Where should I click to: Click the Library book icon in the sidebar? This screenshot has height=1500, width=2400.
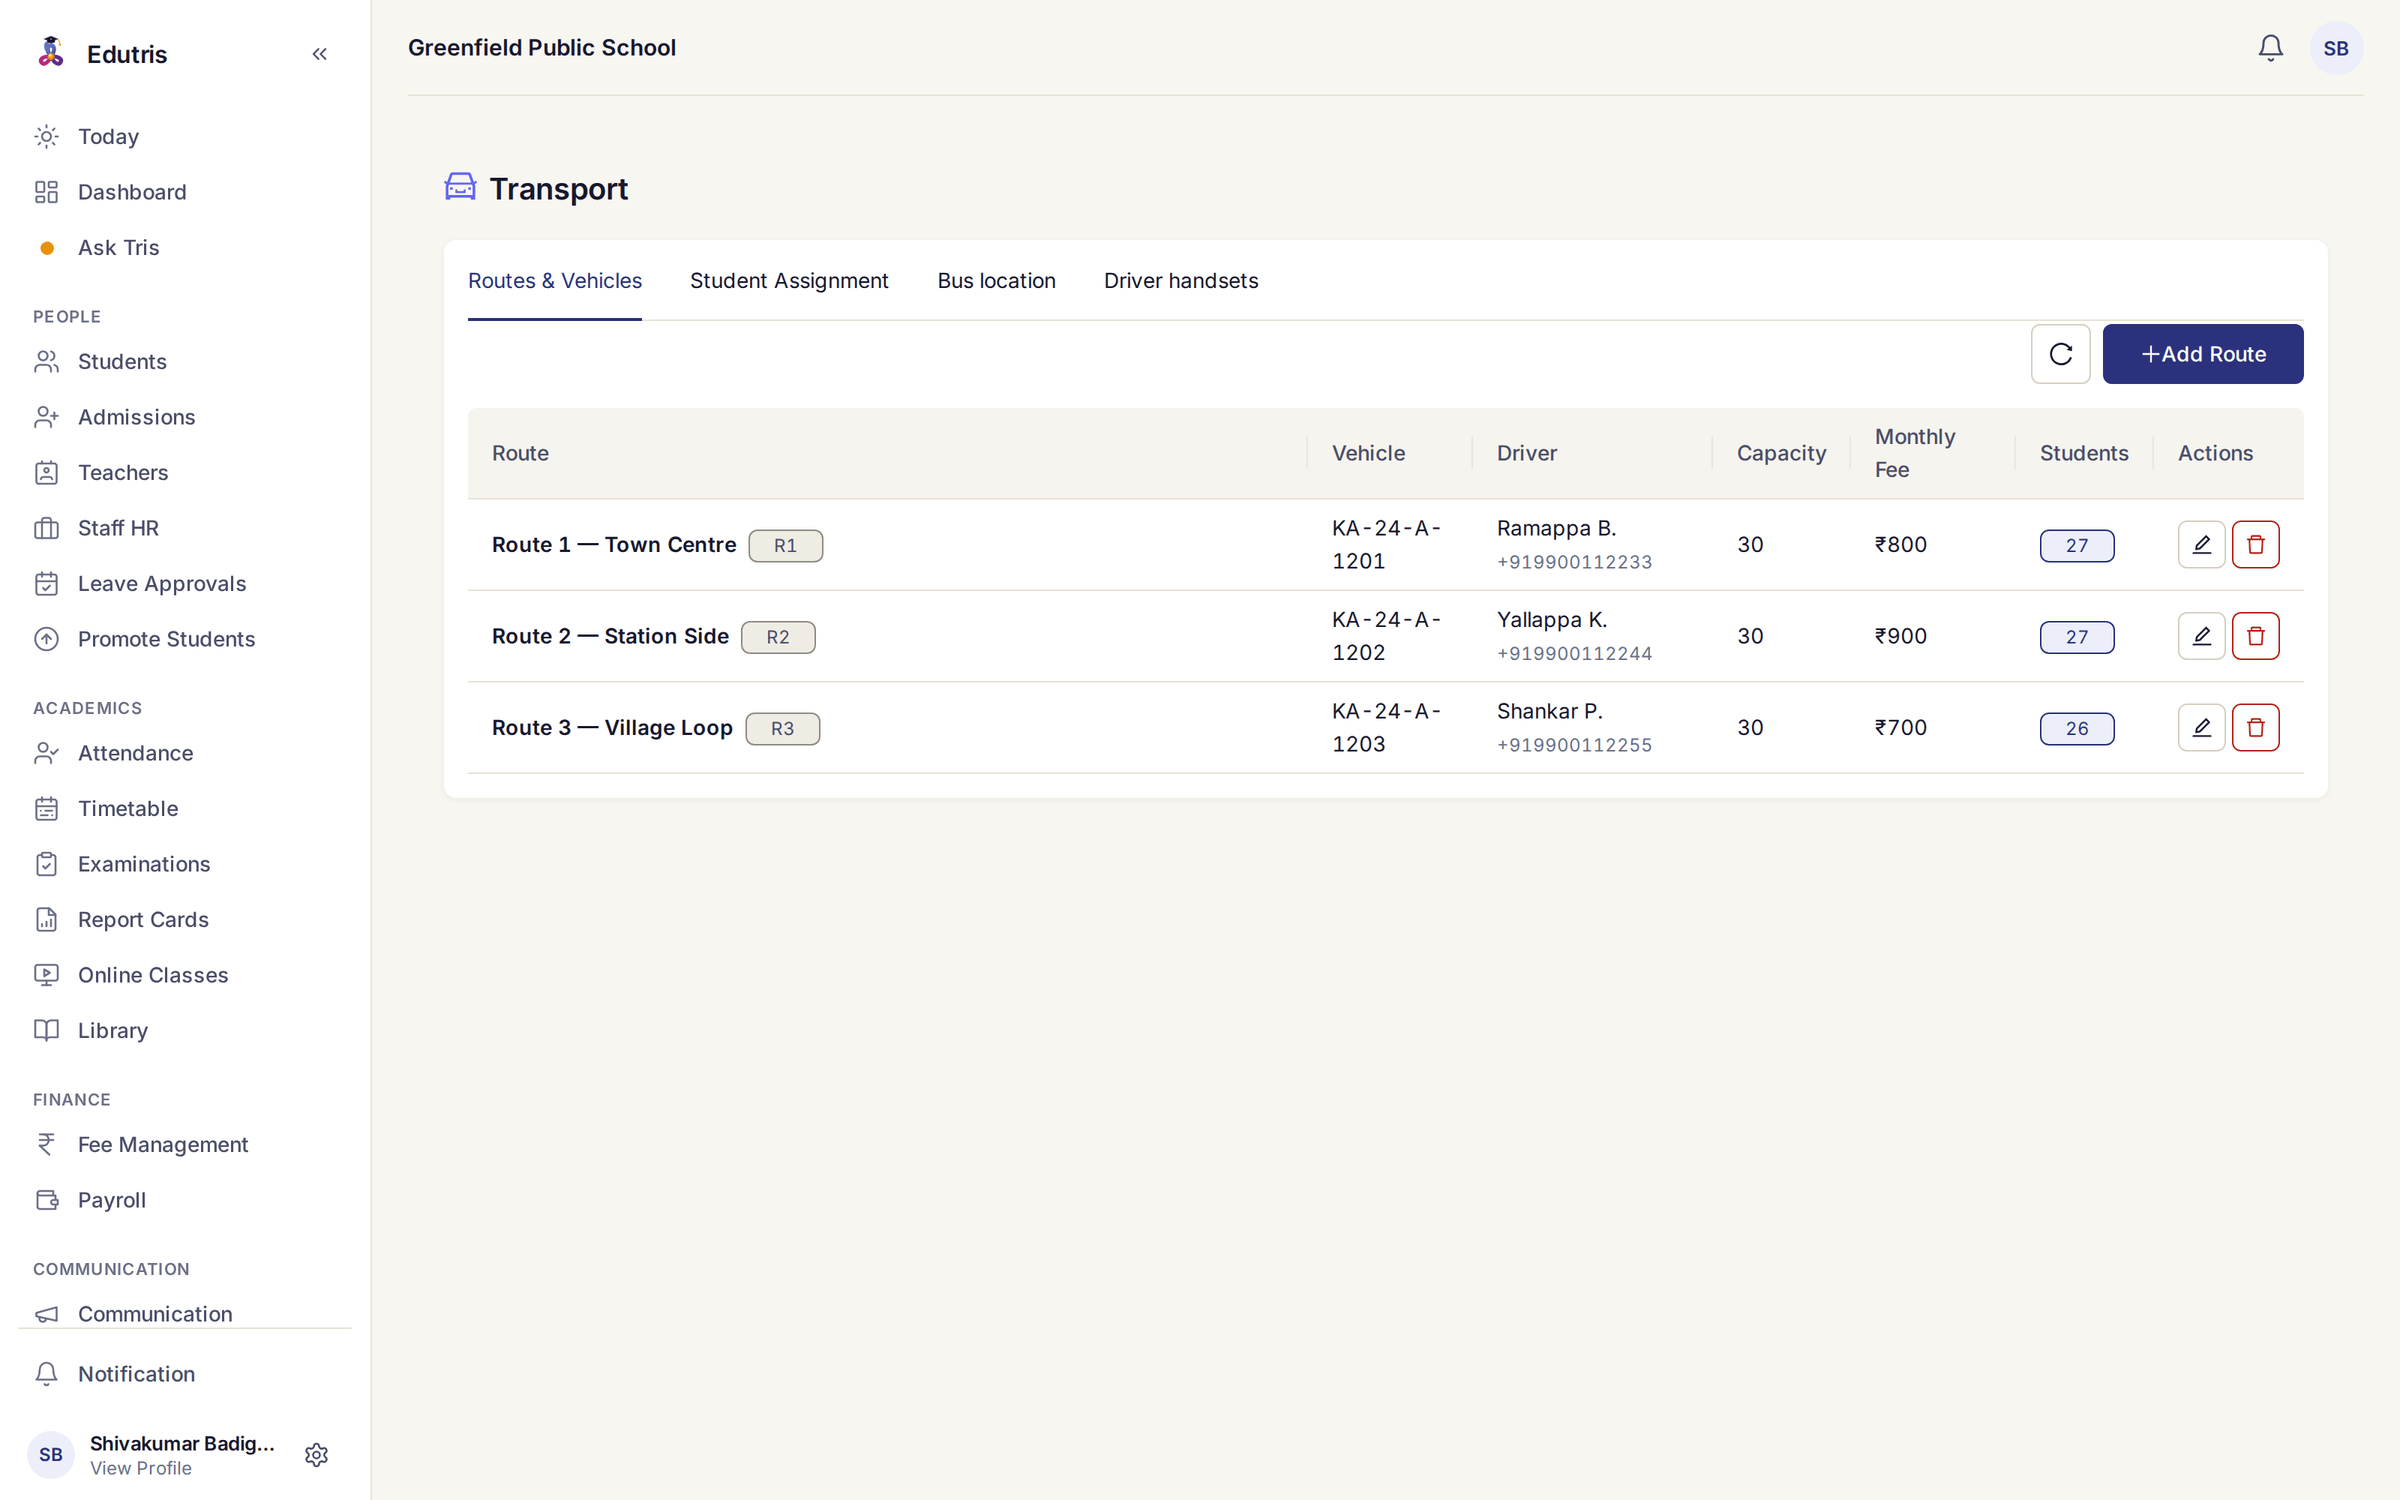coord(47,1030)
